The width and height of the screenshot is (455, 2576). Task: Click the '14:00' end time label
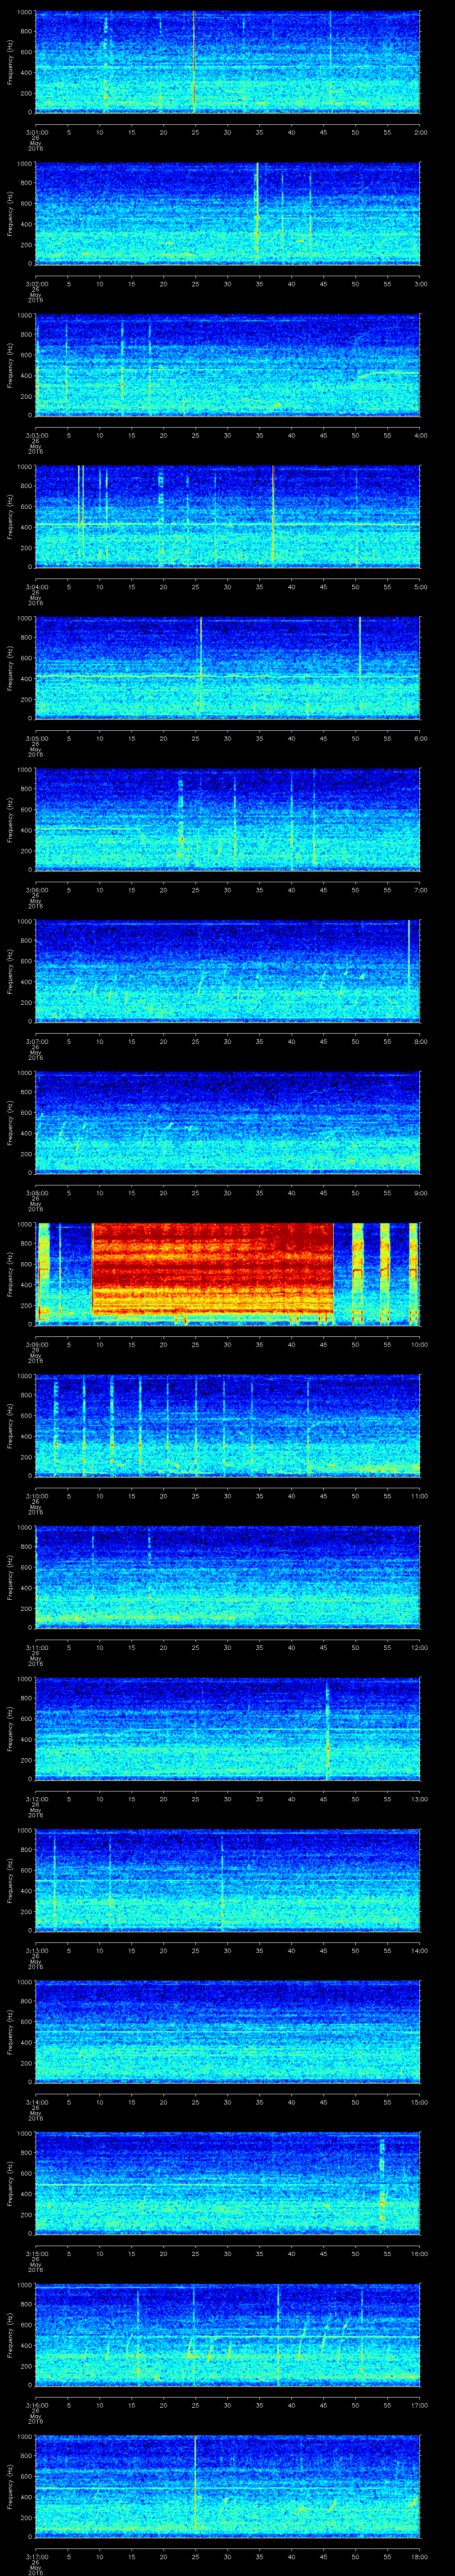[420, 1949]
